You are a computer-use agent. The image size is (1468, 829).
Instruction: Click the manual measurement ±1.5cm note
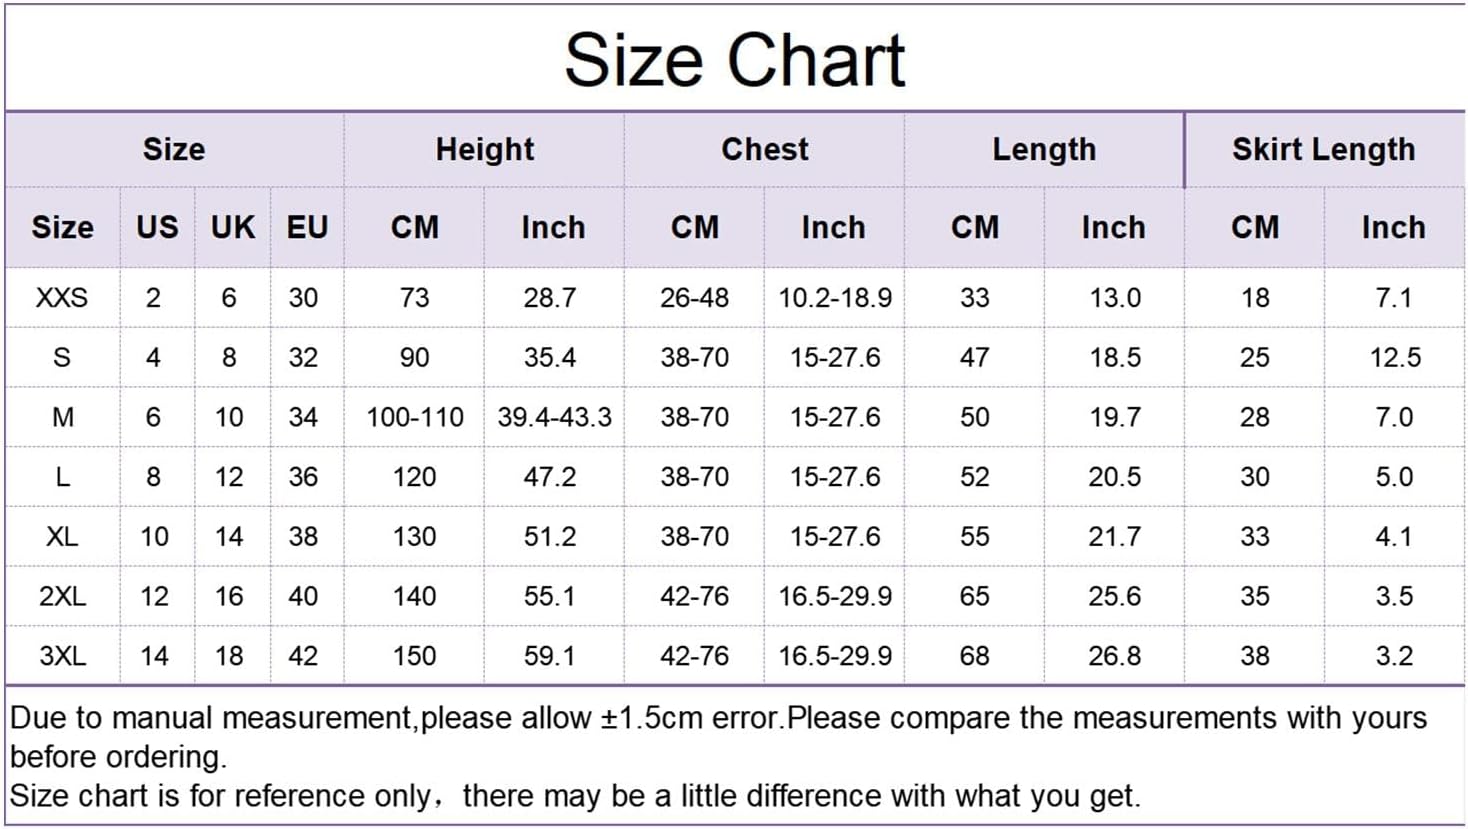point(718,736)
